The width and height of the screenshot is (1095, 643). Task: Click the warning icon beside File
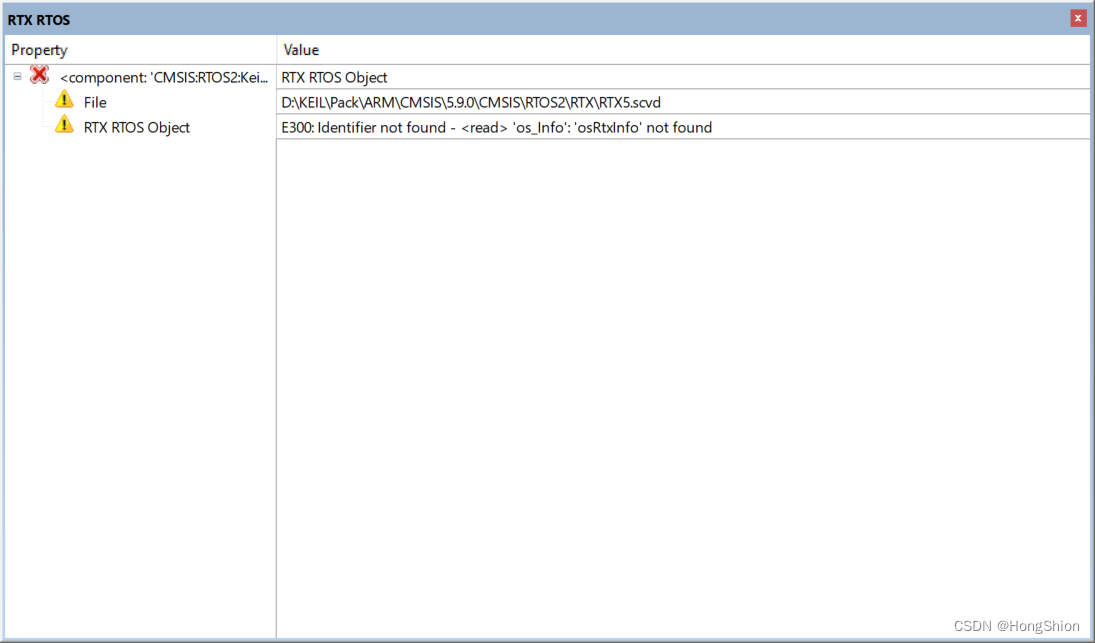click(64, 100)
